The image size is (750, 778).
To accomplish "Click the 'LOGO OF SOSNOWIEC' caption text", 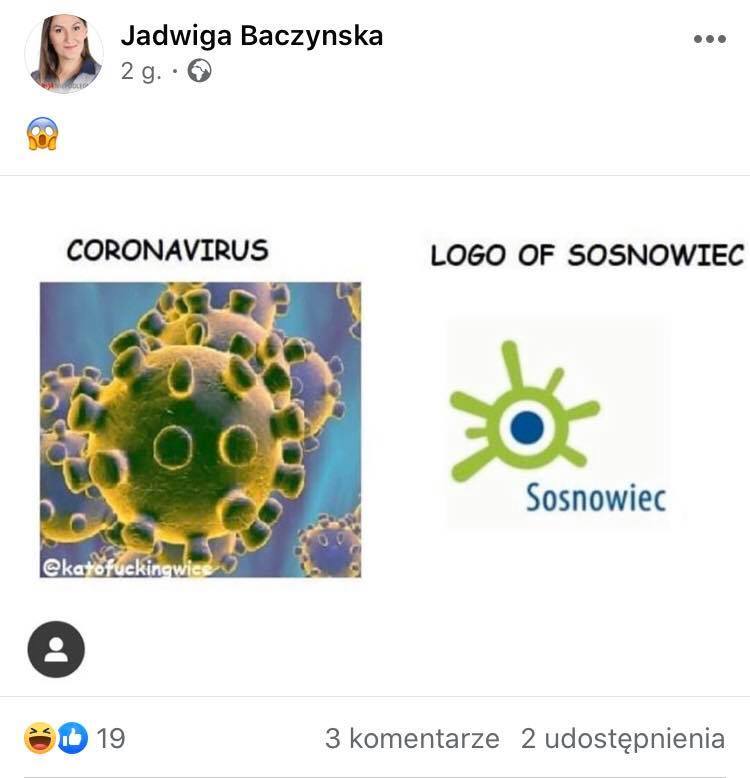I will coord(587,255).
